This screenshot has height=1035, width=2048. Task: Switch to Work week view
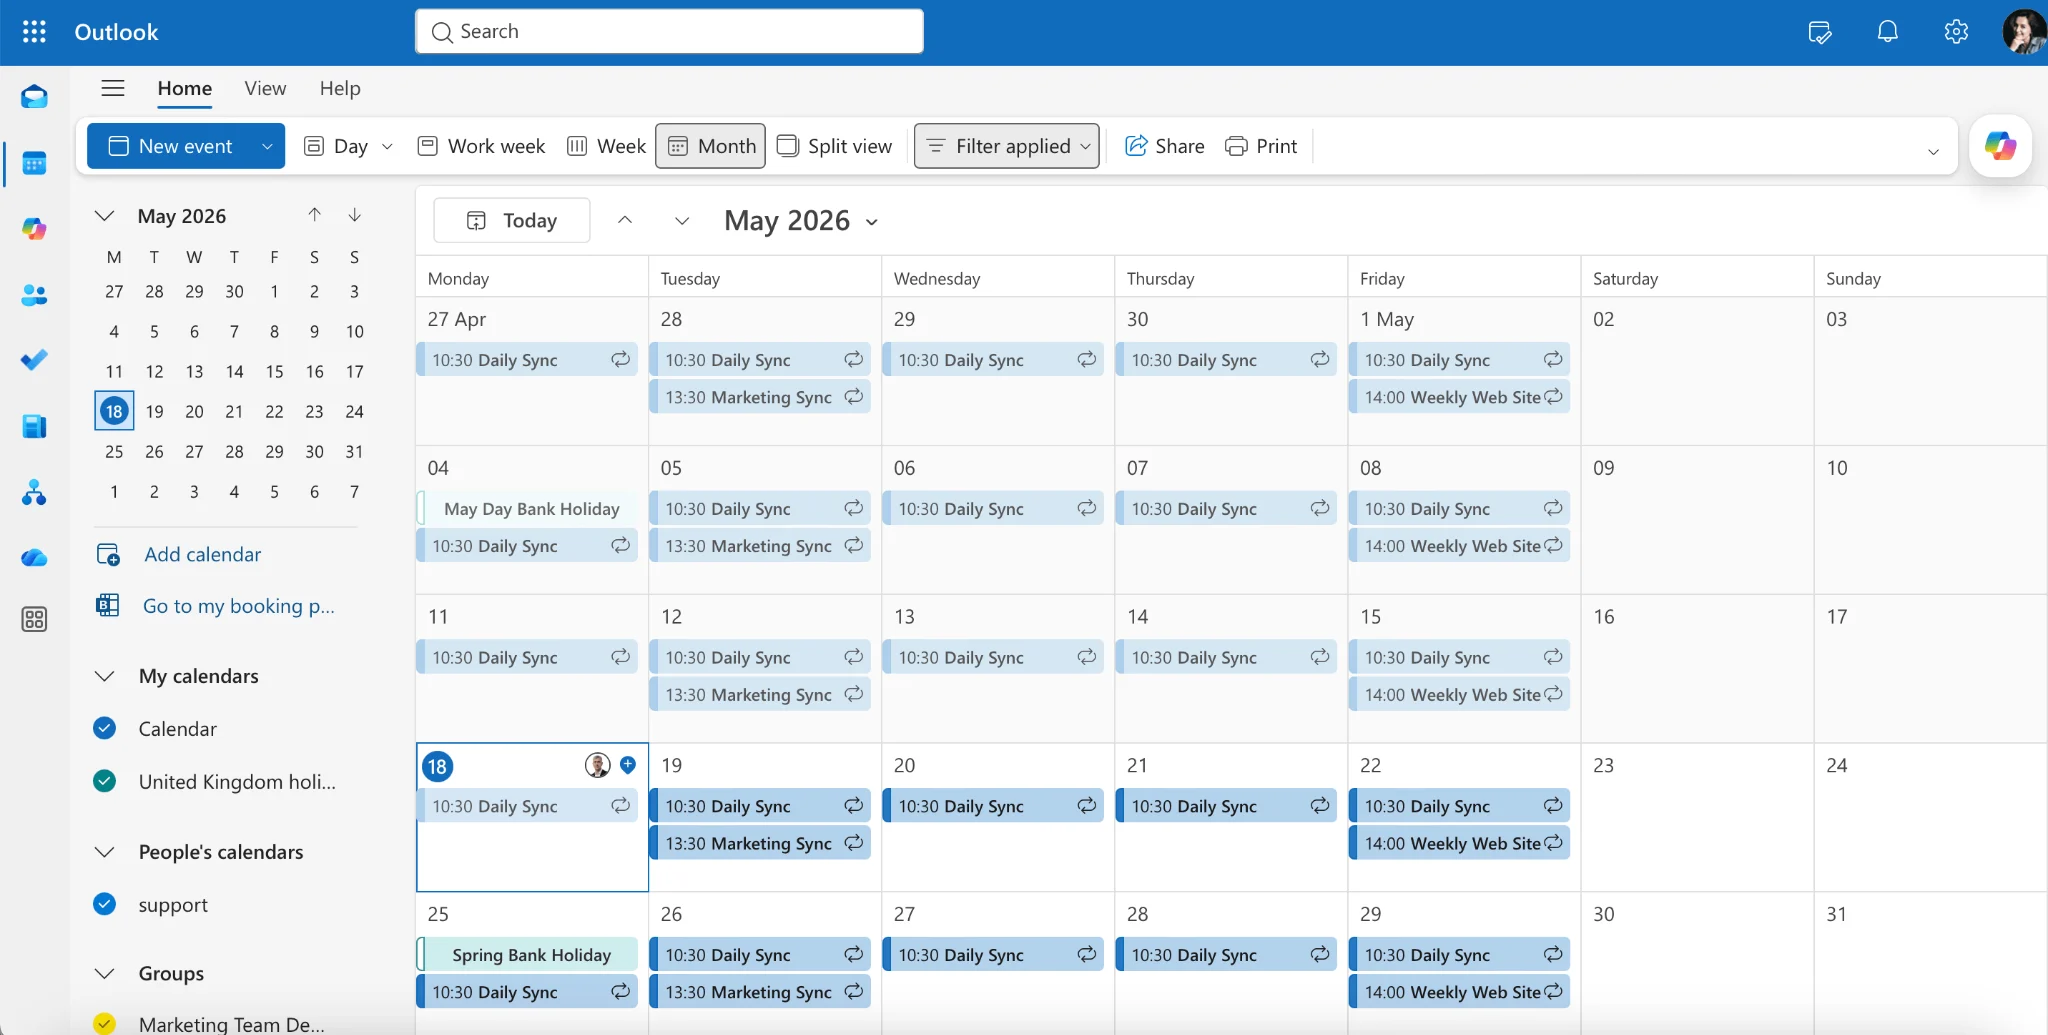pyautogui.click(x=481, y=146)
